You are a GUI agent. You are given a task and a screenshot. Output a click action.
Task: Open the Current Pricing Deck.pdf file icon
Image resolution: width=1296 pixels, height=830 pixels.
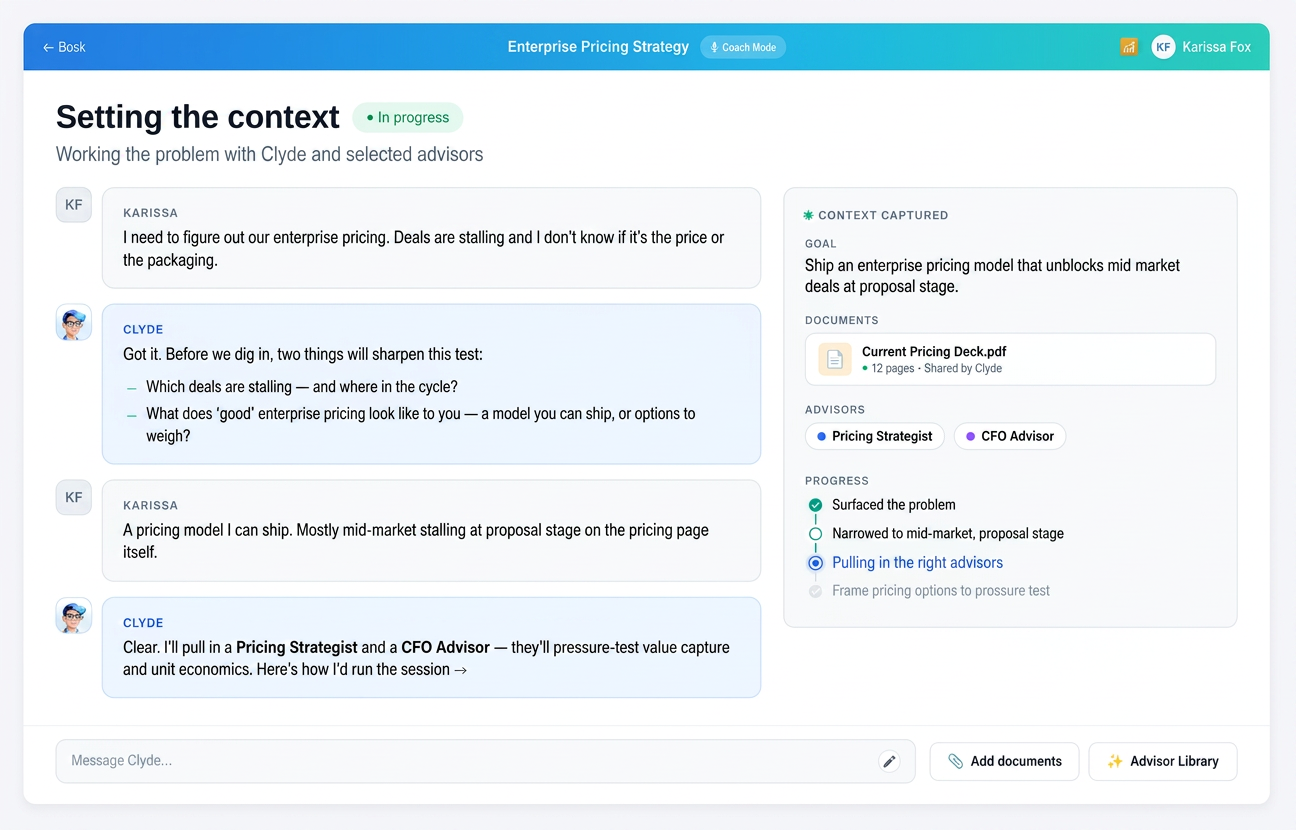[835, 359]
